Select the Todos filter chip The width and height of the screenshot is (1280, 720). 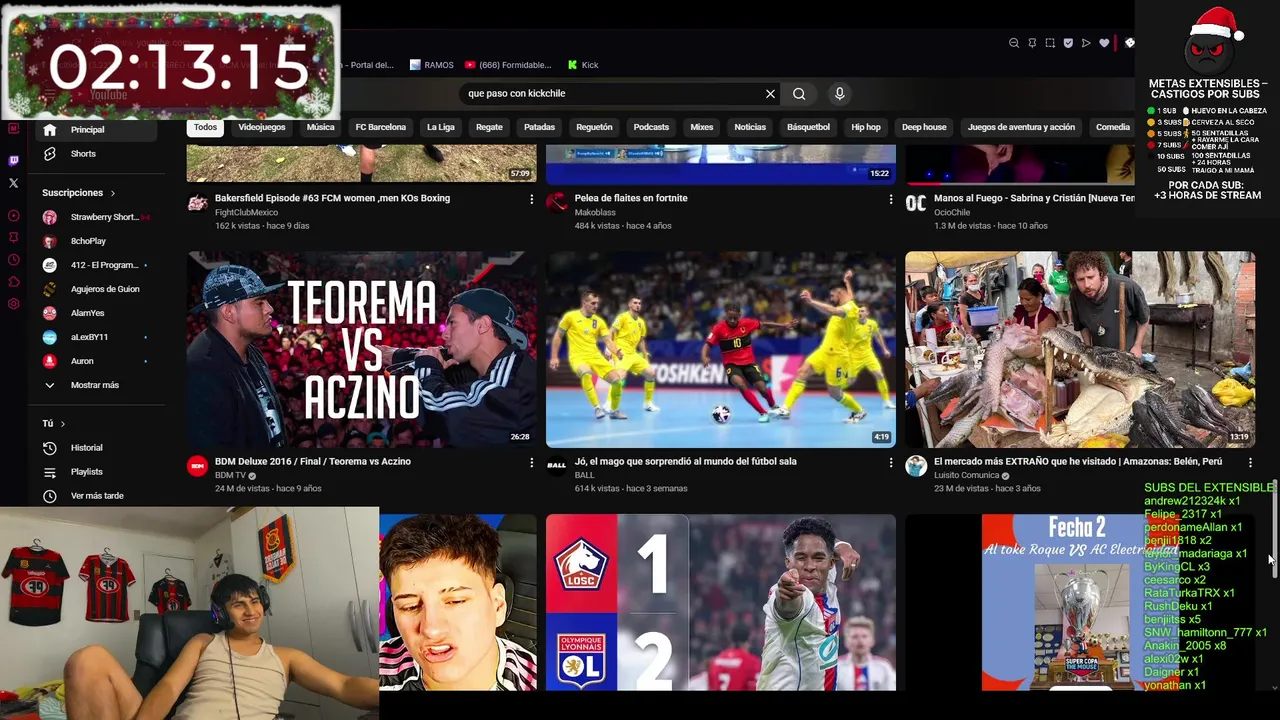coord(205,127)
